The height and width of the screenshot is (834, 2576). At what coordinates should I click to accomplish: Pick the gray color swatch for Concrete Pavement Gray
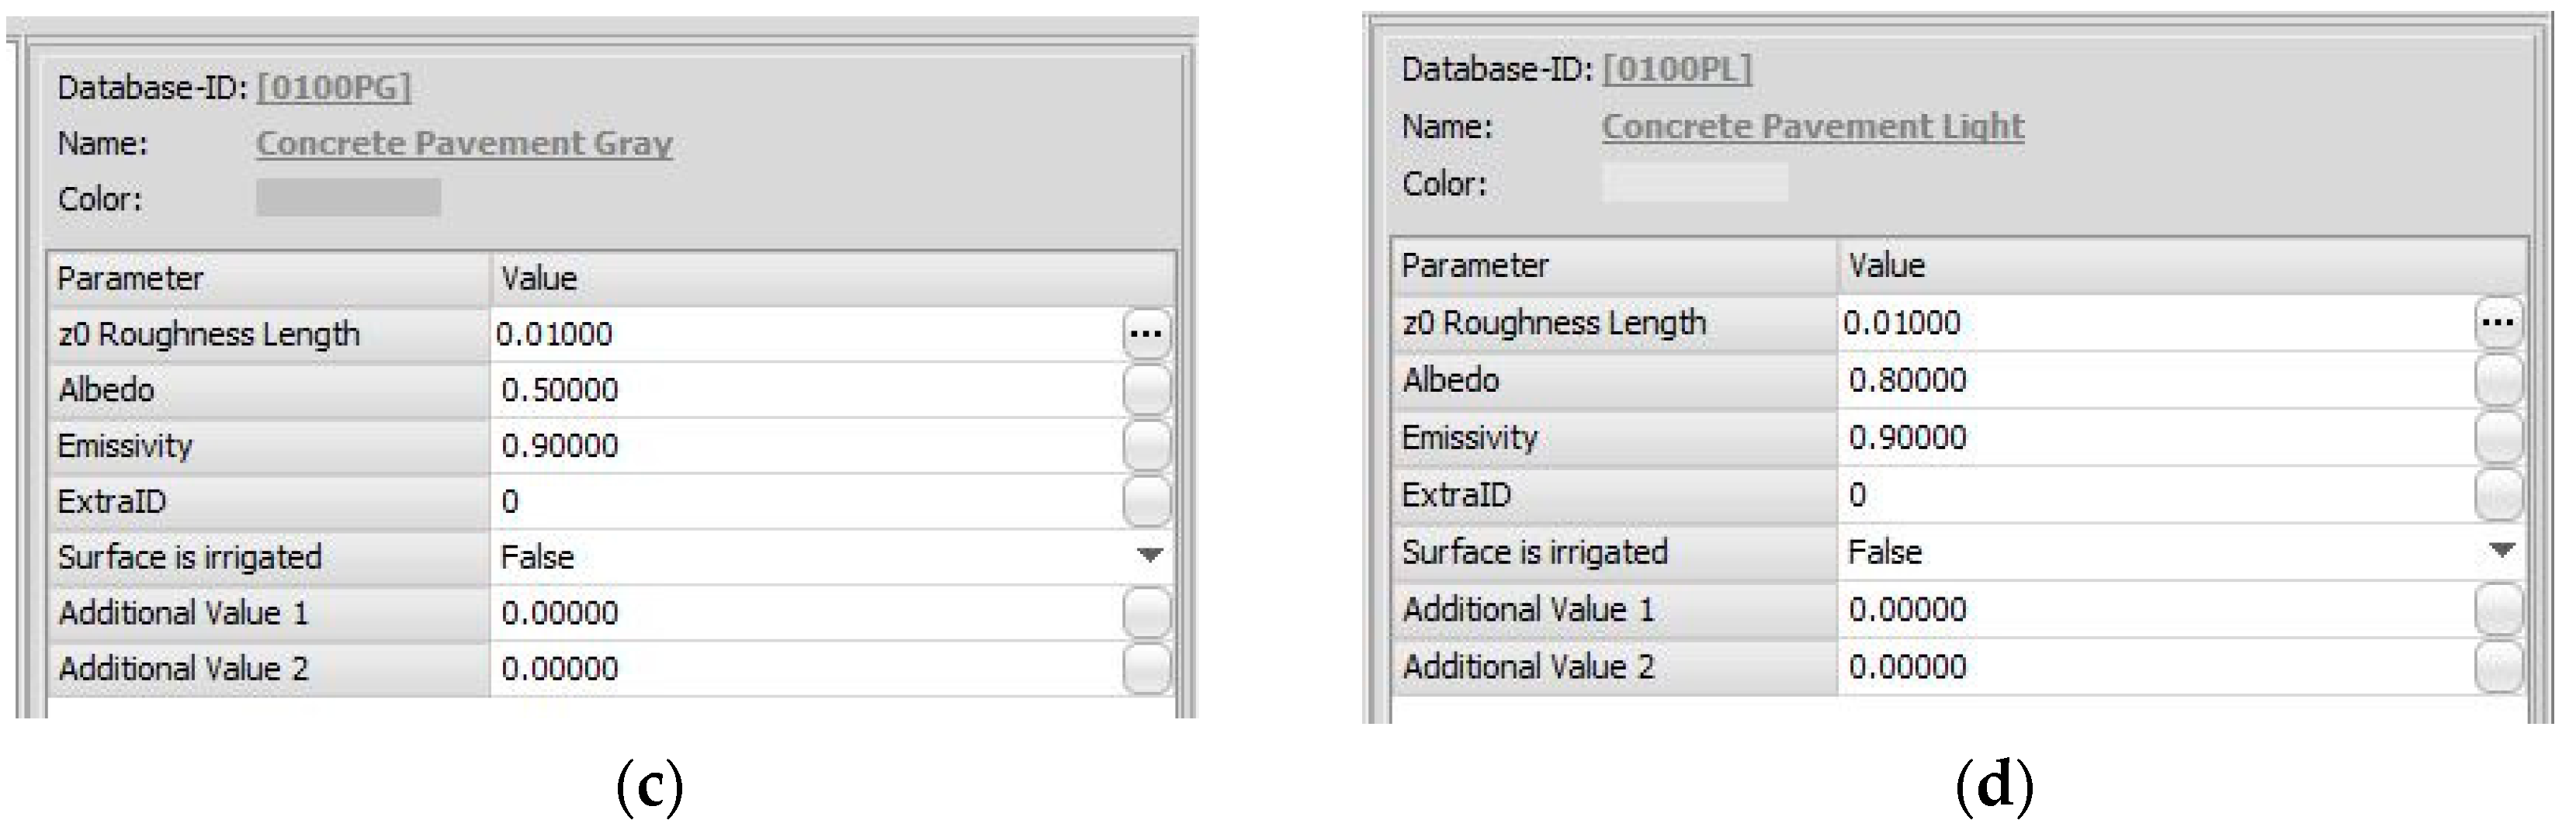[x=348, y=197]
